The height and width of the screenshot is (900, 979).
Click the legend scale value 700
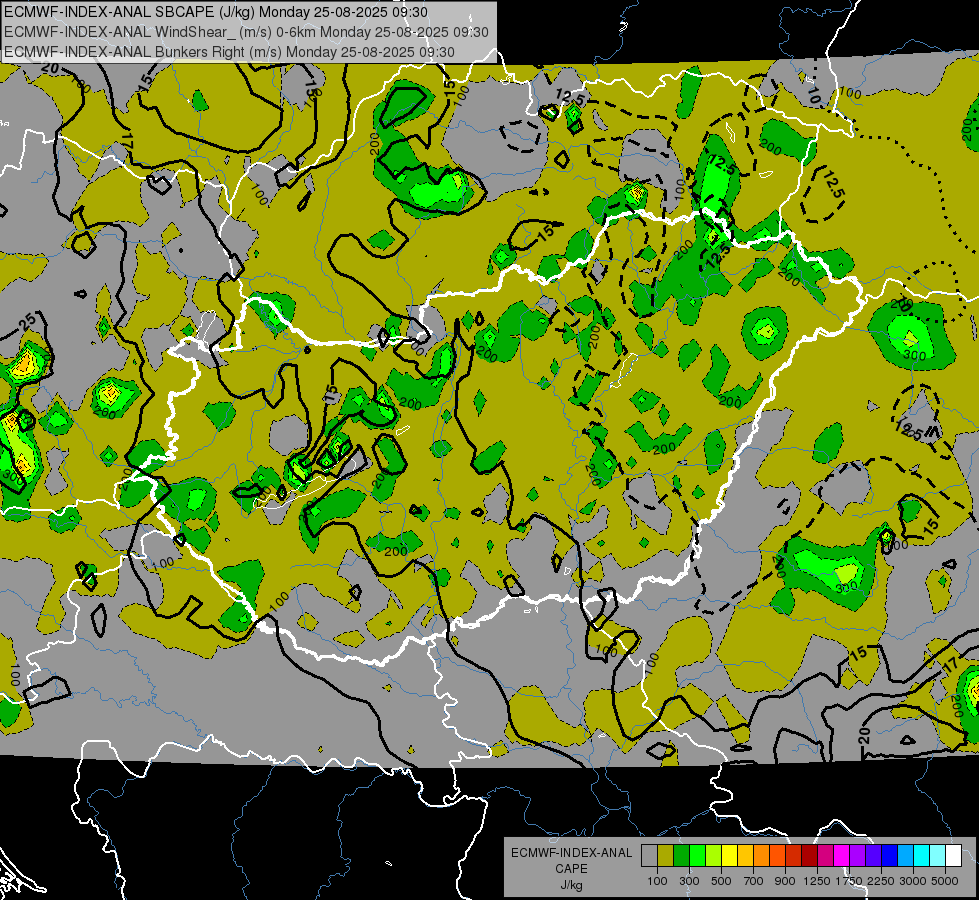(x=754, y=881)
